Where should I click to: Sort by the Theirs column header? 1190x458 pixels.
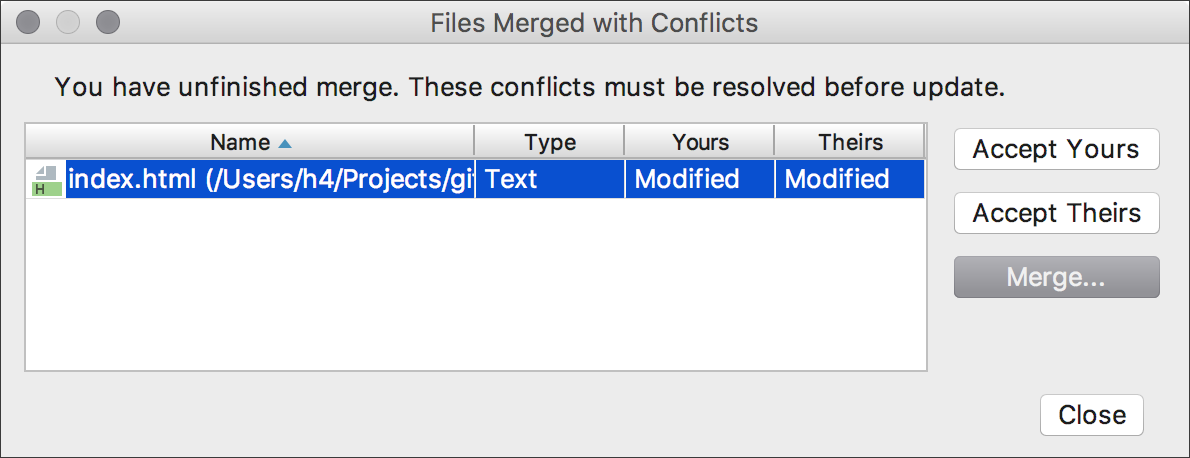pyautogui.click(x=850, y=142)
